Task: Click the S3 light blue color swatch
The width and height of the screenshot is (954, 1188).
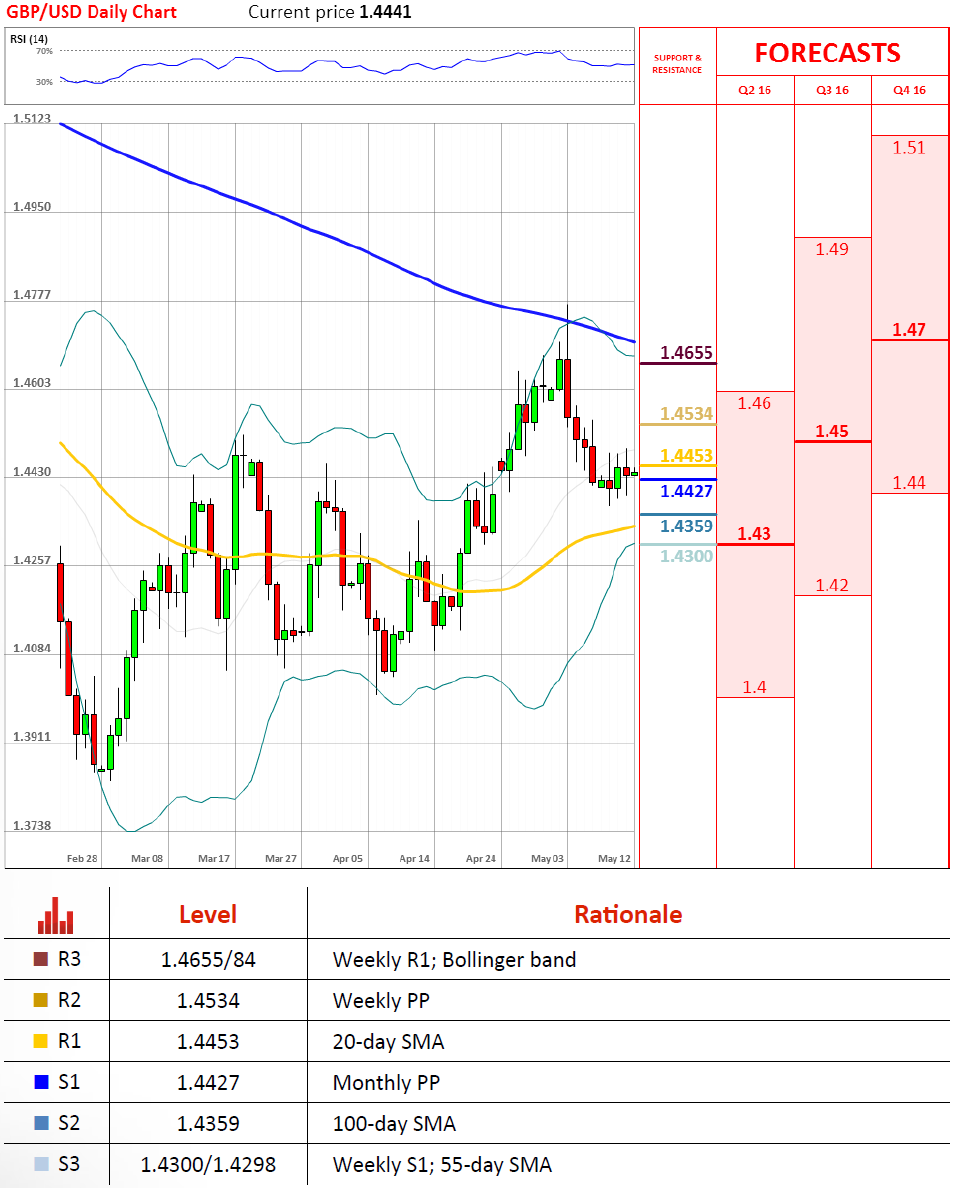Action: point(41,1164)
